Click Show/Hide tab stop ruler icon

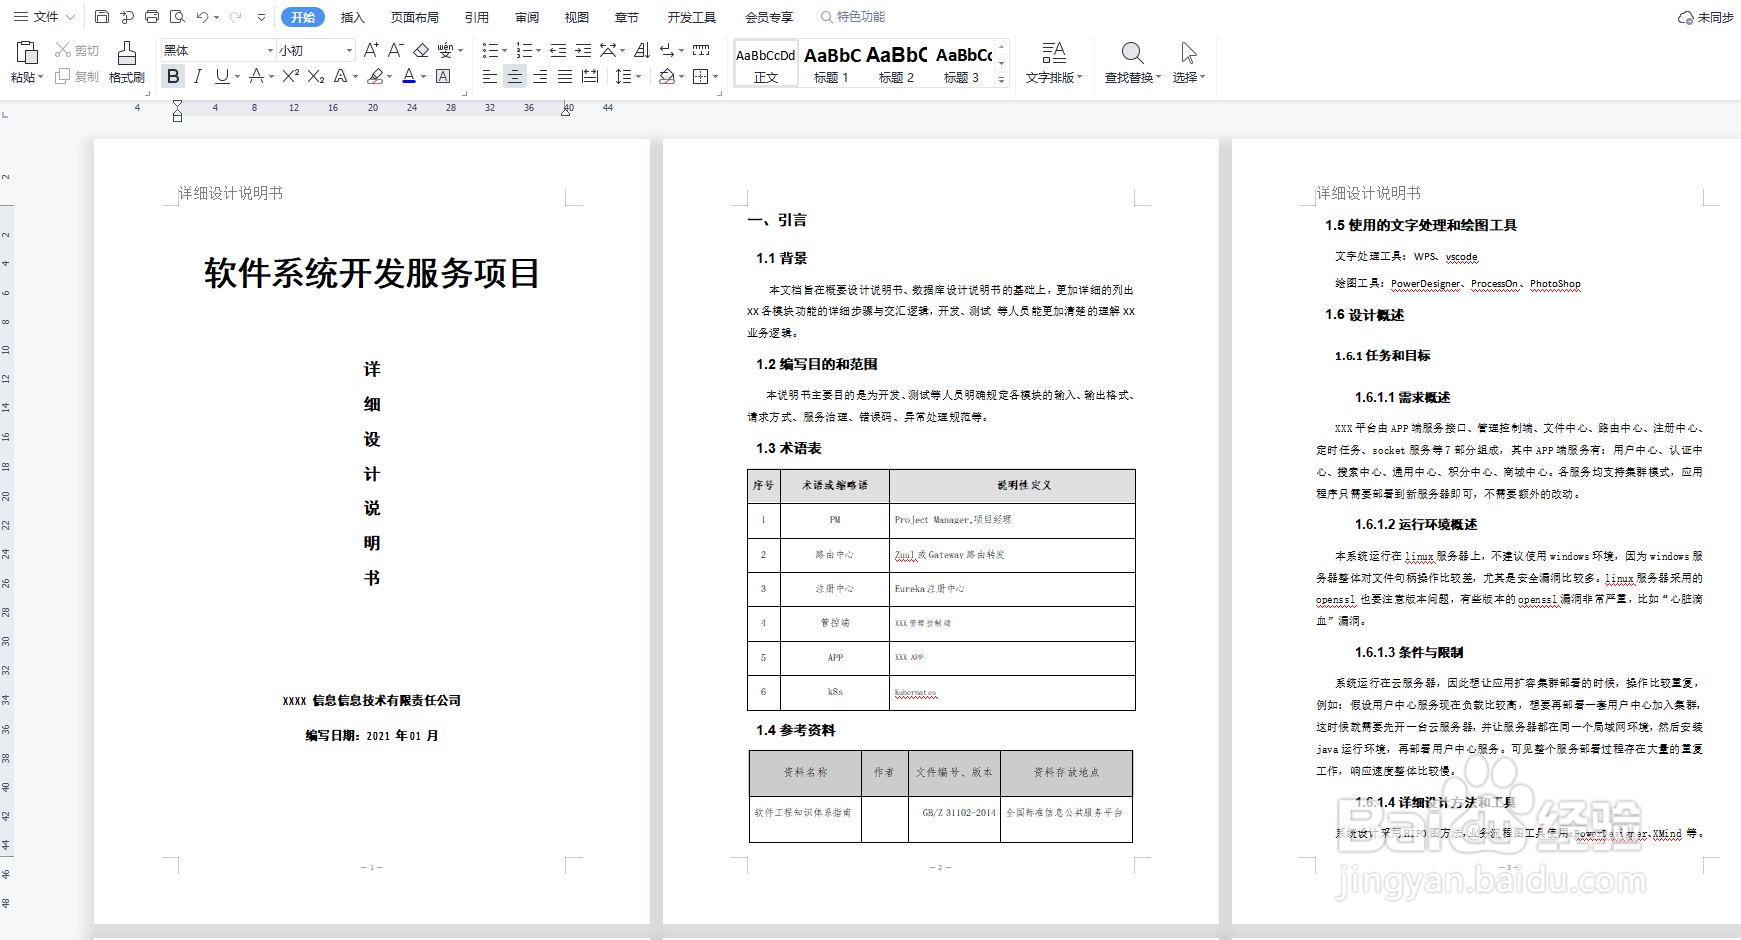pos(701,50)
